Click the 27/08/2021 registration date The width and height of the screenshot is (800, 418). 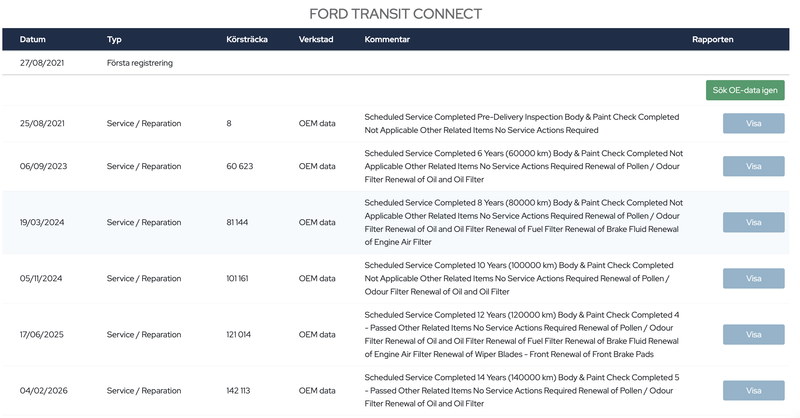click(42, 63)
